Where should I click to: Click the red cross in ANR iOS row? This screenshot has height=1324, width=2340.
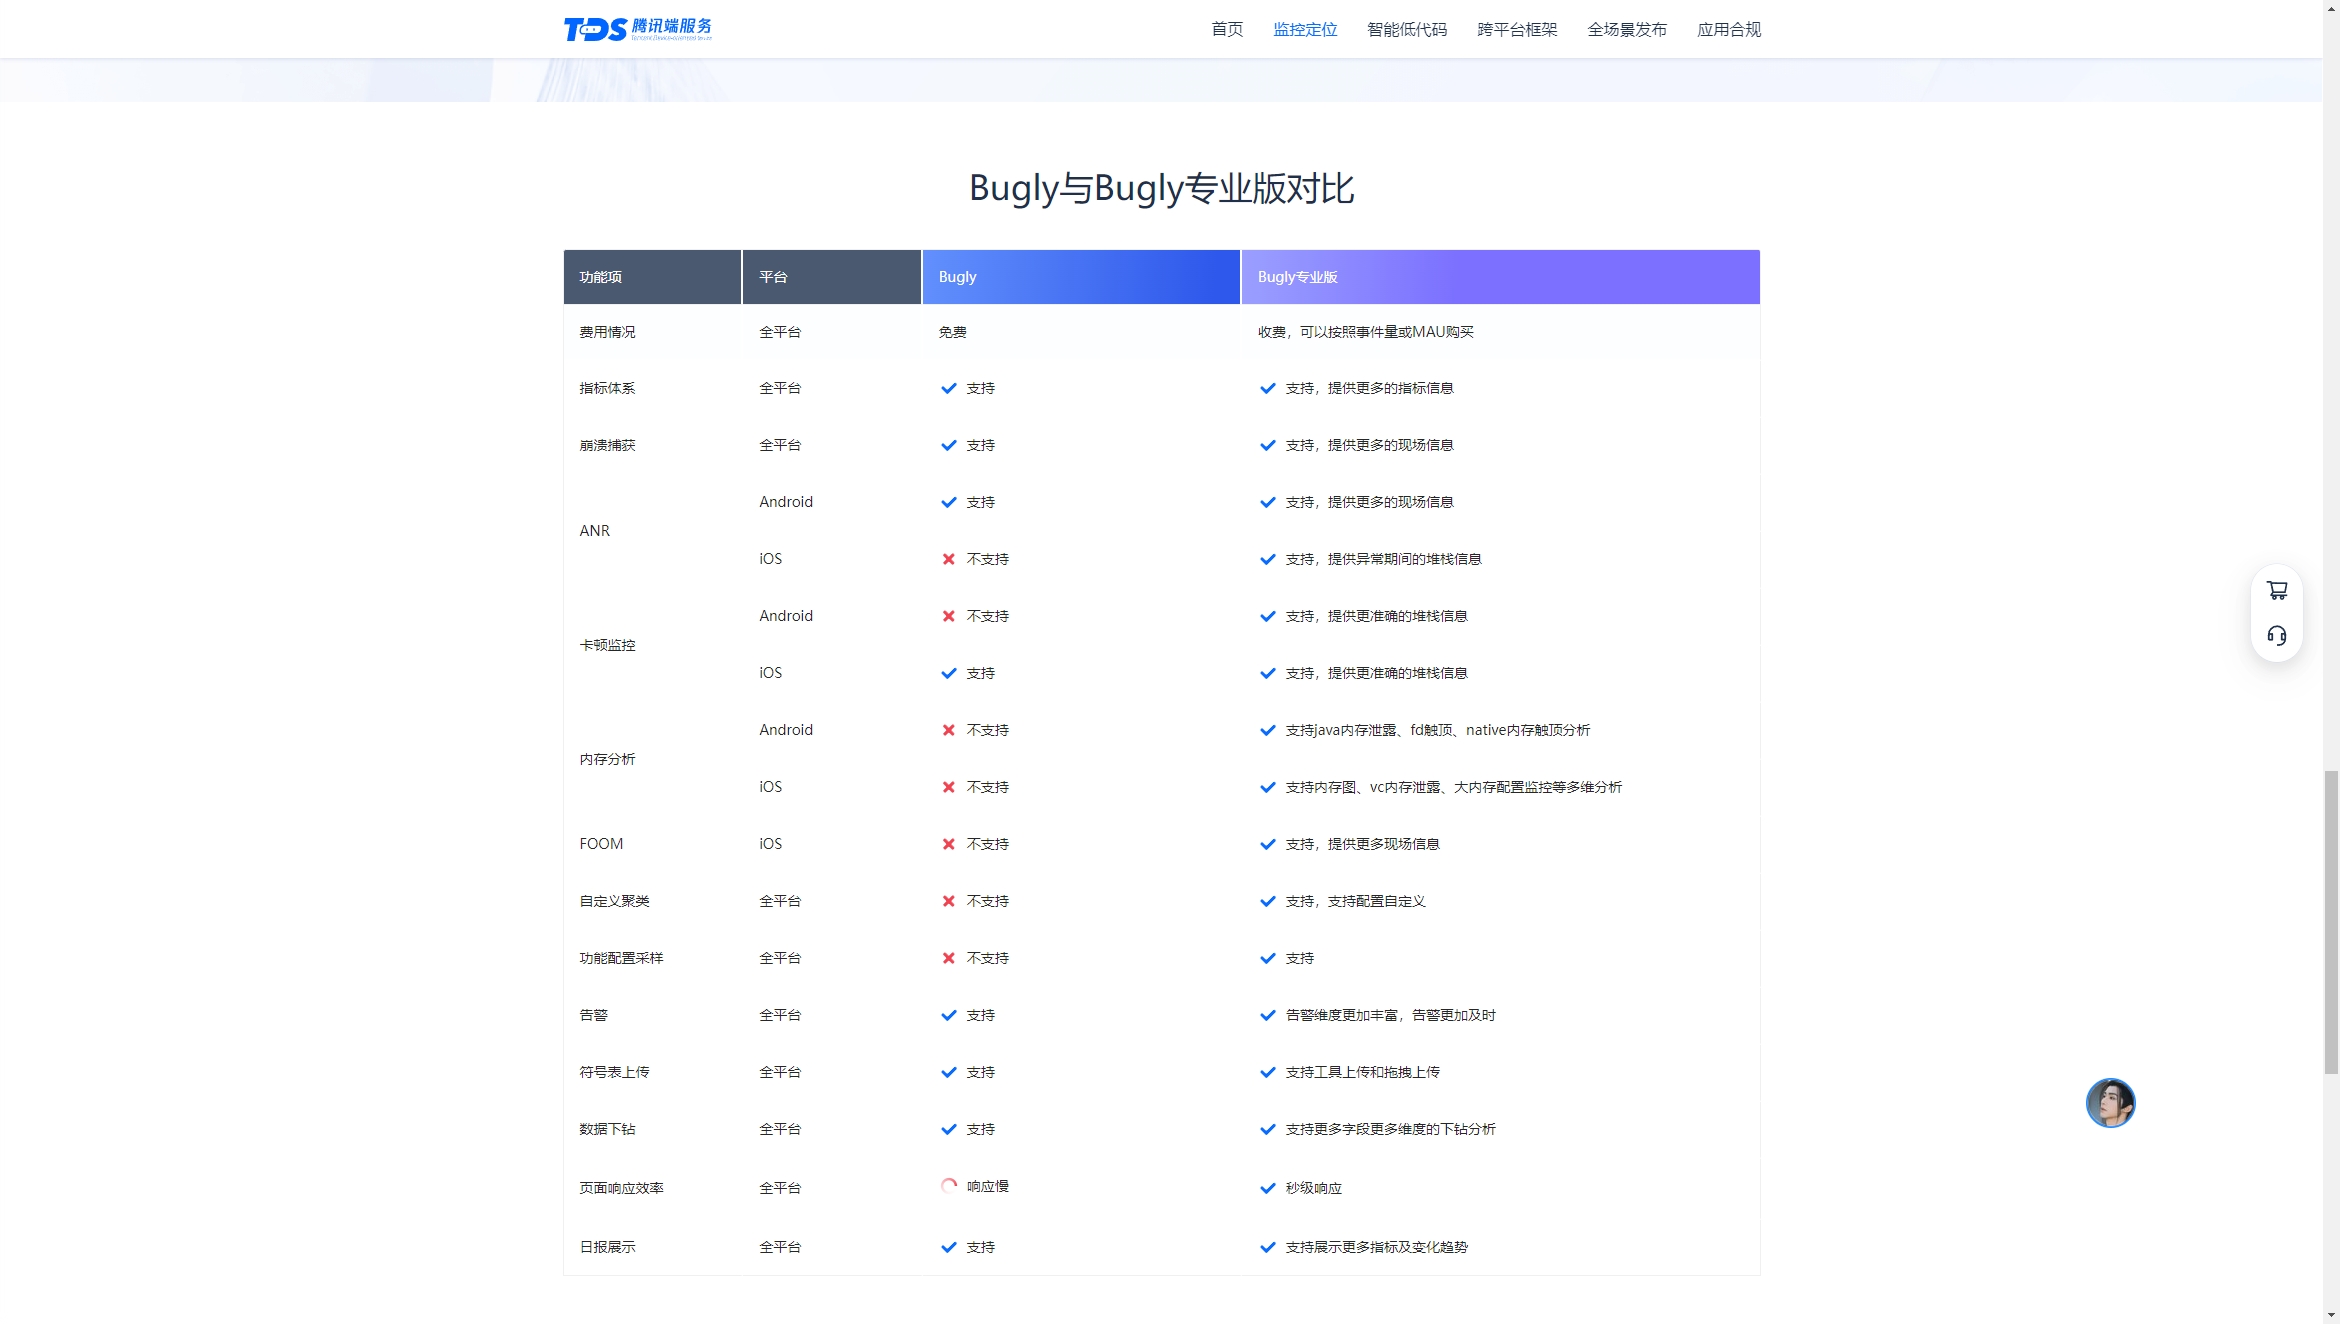[949, 559]
